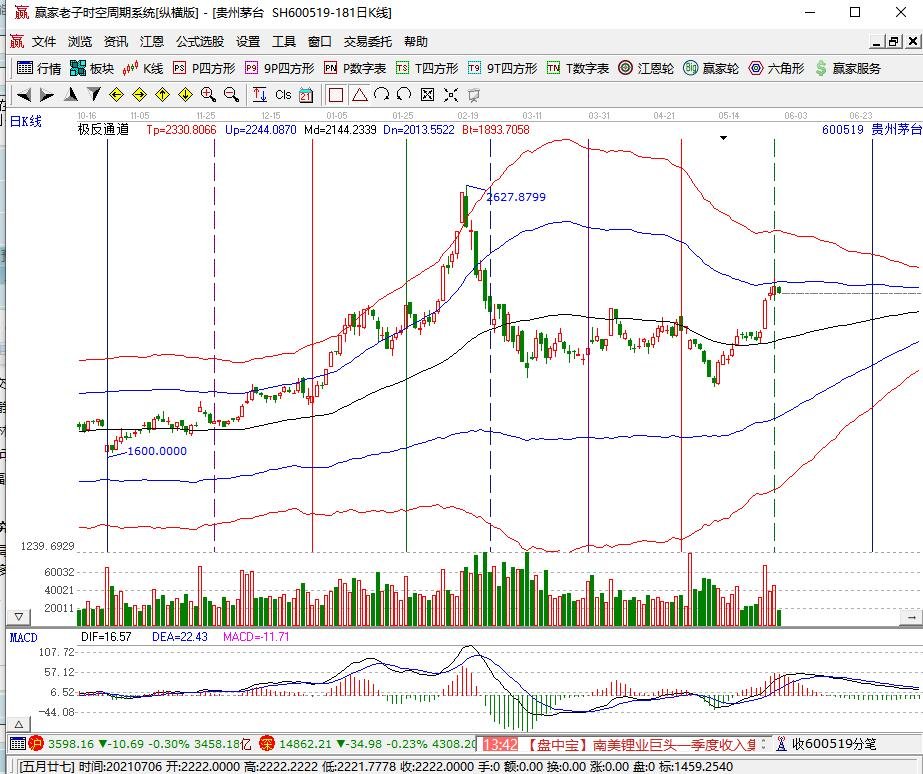Viewport: 923px width, 774px height.
Task: Click the black up triangle toolbar icon
Action: tap(71, 95)
